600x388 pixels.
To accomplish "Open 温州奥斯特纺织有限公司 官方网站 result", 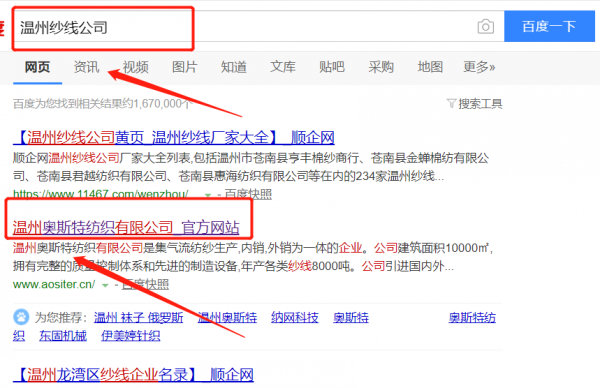I will [126, 227].
